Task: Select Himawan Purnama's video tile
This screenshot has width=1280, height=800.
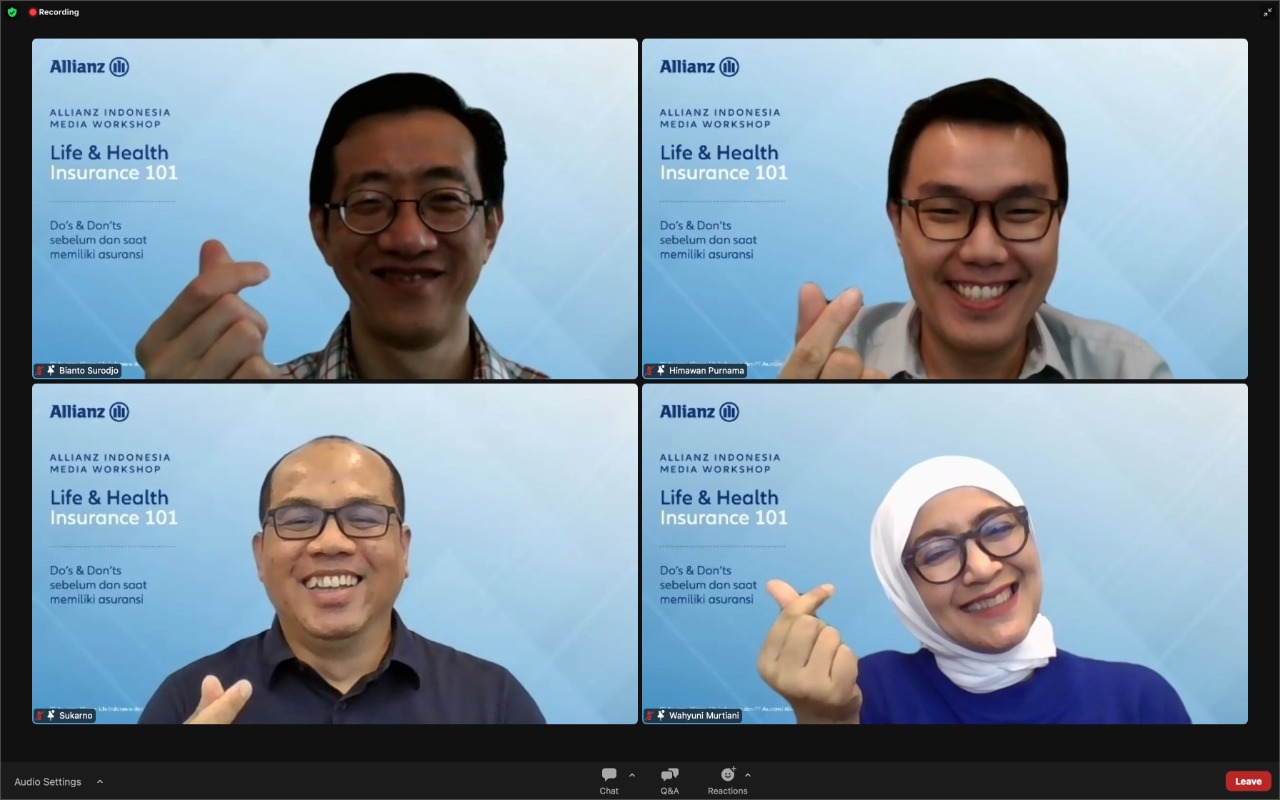Action: click(x=944, y=209)
